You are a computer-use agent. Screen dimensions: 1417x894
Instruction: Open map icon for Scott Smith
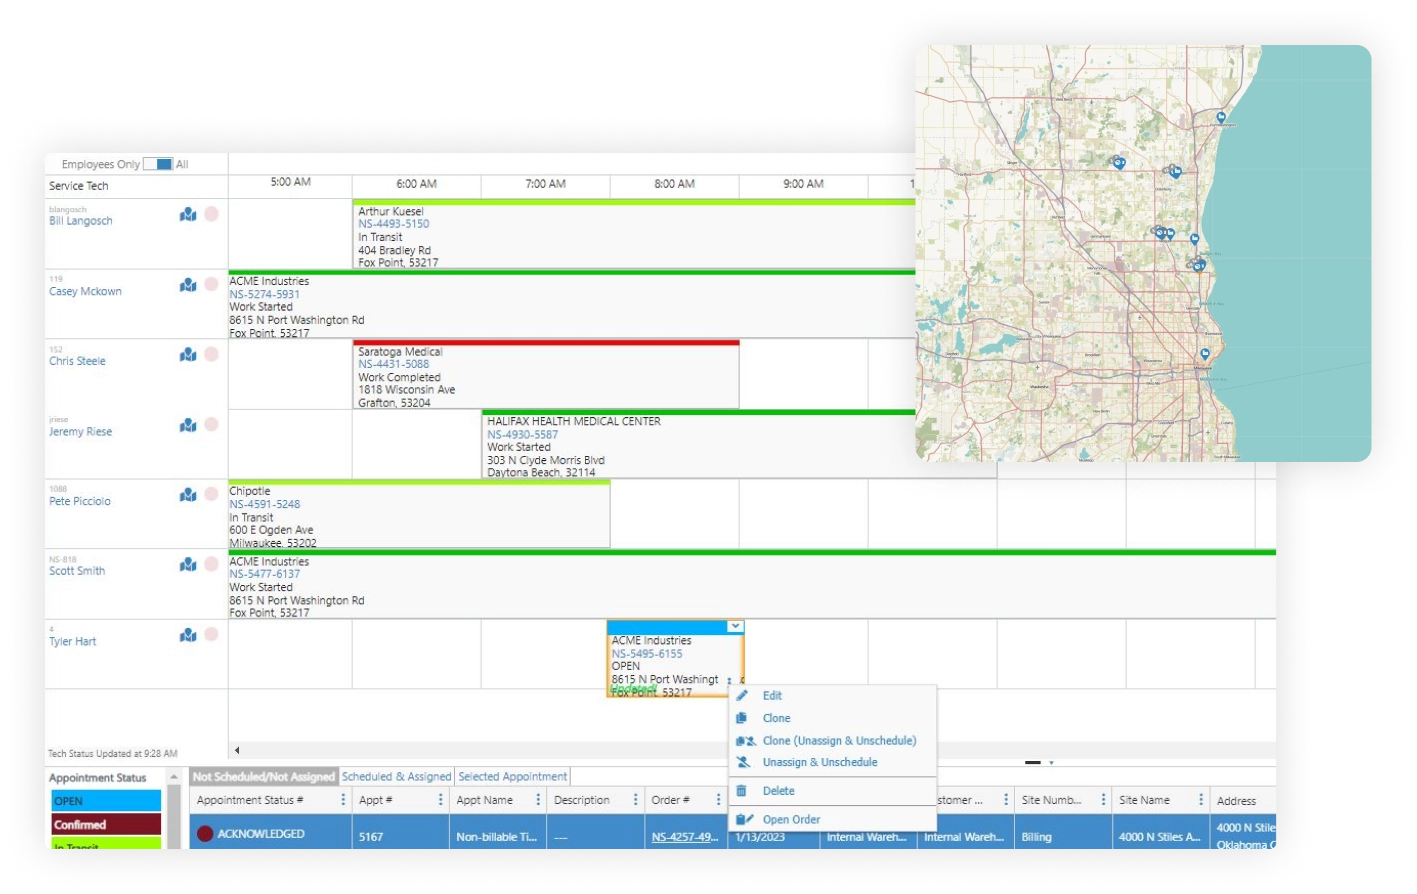click(188, 565)
